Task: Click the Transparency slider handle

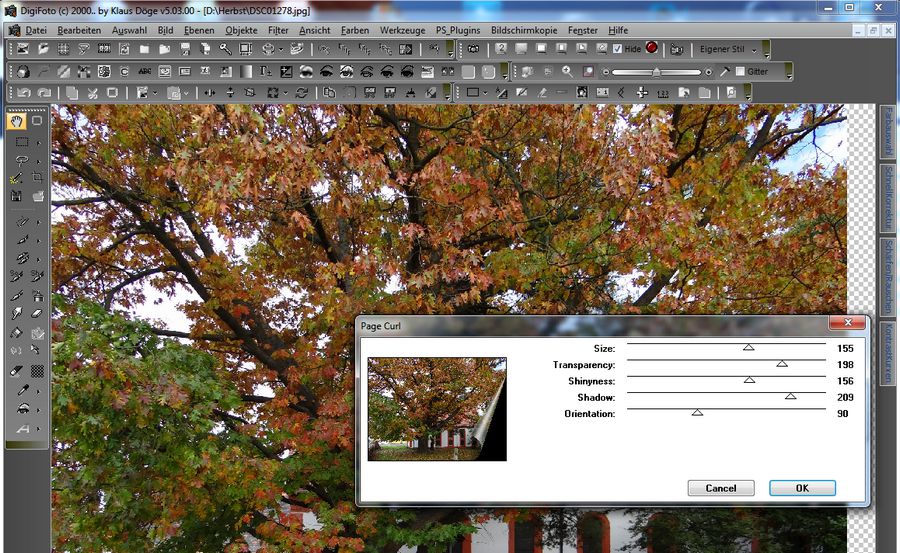Action: click(782, 365)
